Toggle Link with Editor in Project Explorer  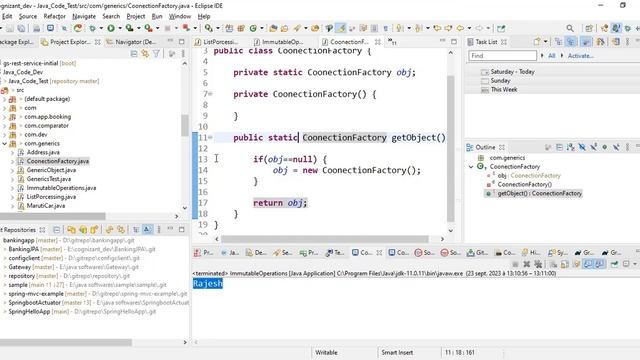pos(145,53)
